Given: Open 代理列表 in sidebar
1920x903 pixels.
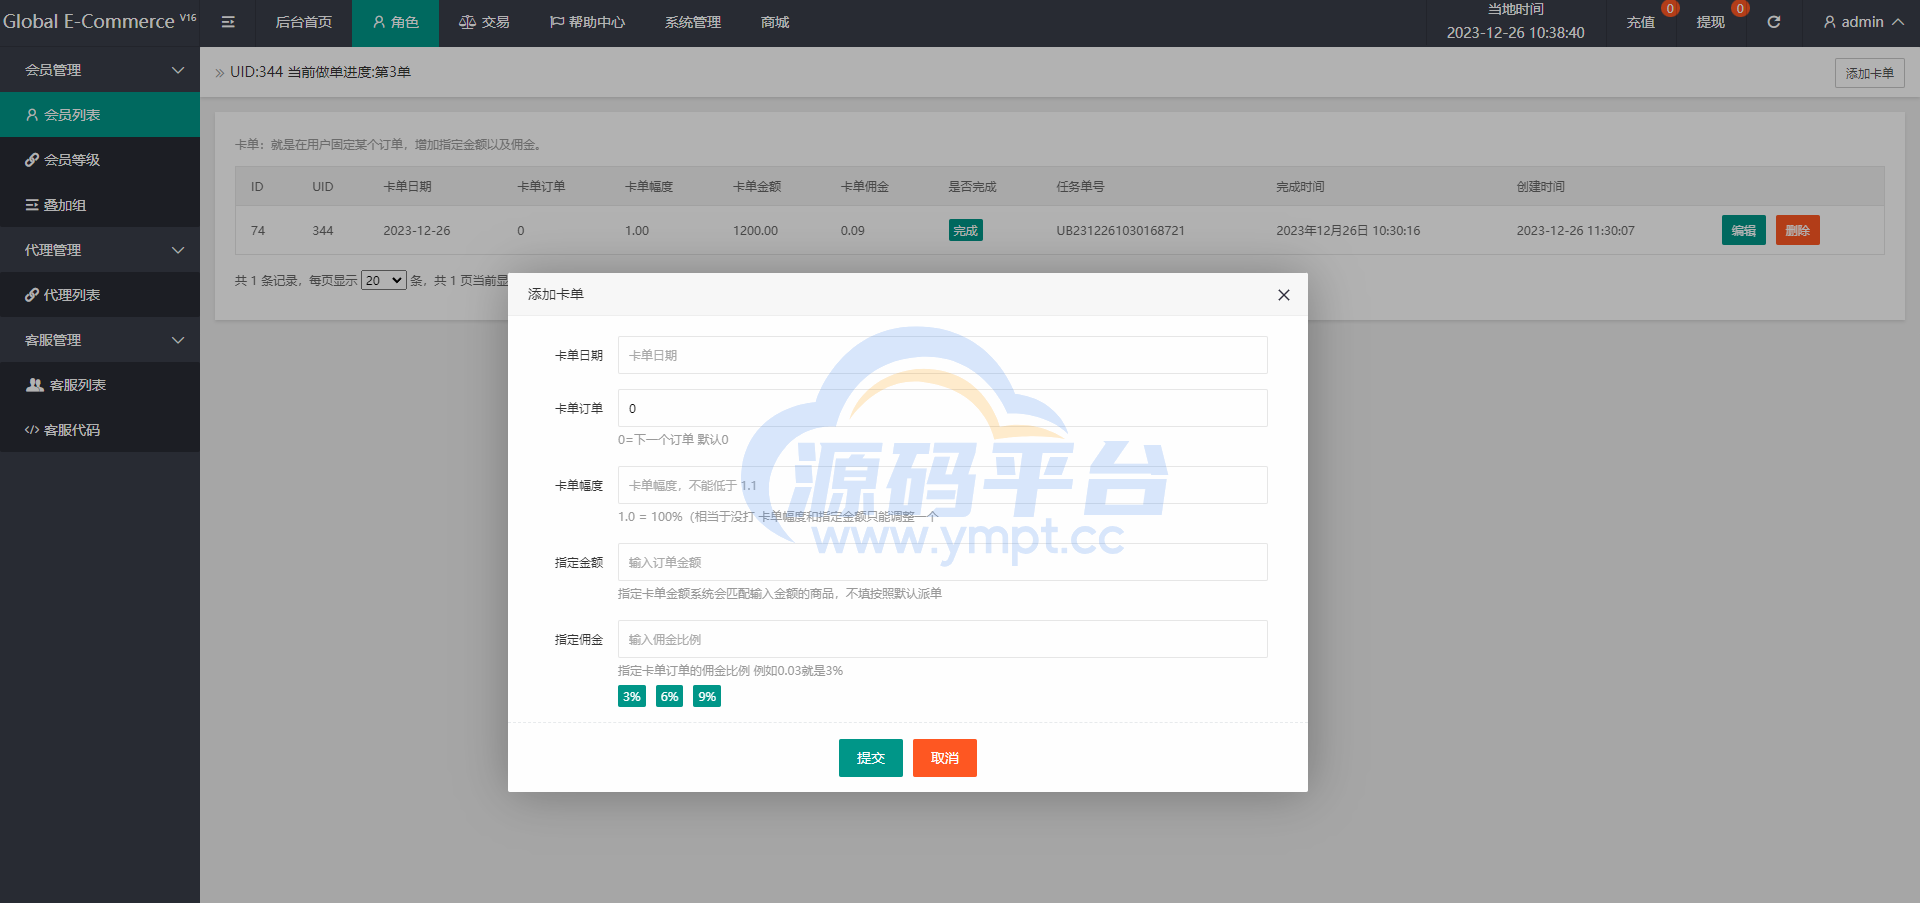Looking at the screenshot, I should 100,295.
